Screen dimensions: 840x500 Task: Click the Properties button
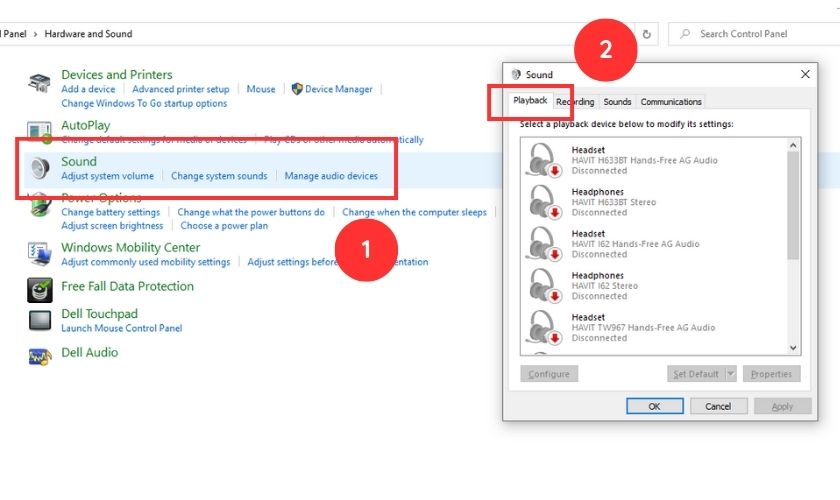point(771,374)
